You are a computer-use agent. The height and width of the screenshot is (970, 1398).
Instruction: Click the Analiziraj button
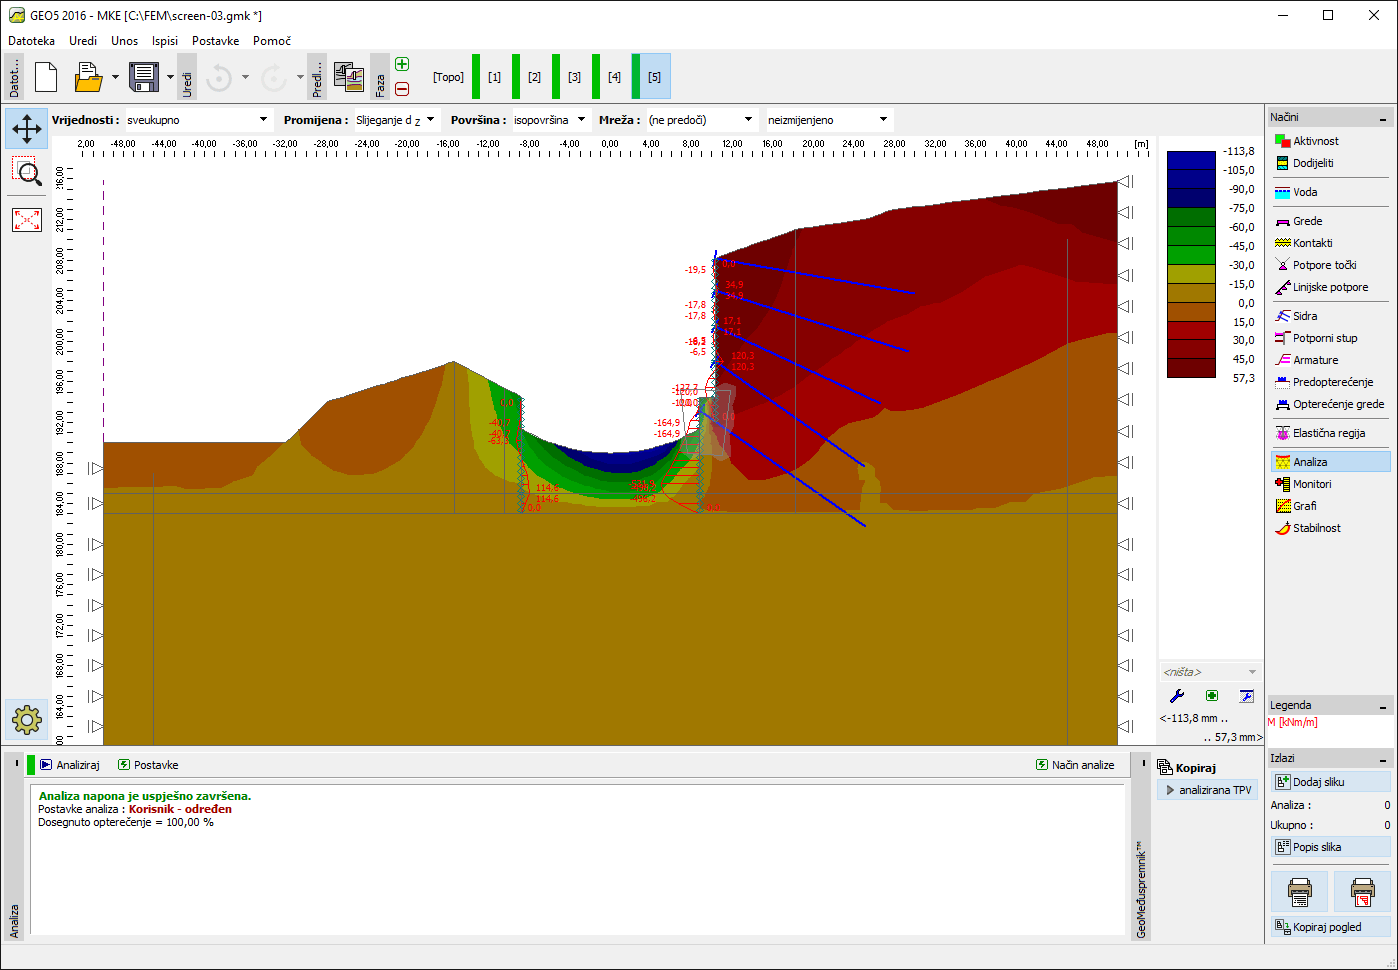[70, 765]
